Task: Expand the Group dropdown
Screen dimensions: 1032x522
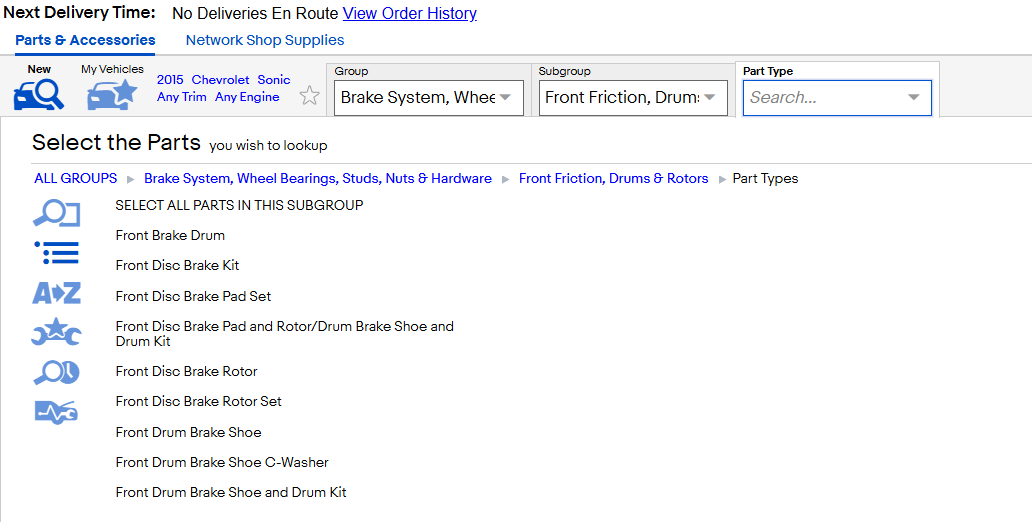Action: [x=428, y=97]
